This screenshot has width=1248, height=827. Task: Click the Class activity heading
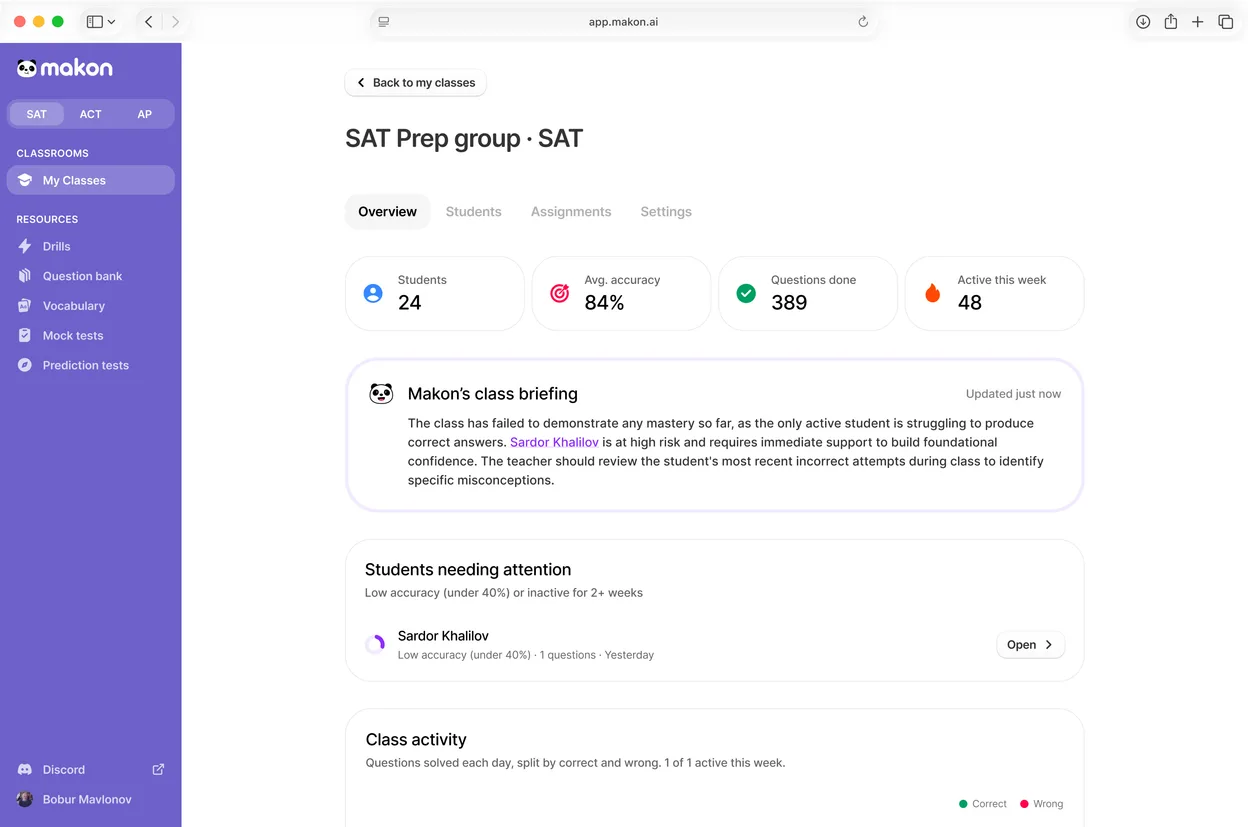pyautogui.click(x=416, y=740)
